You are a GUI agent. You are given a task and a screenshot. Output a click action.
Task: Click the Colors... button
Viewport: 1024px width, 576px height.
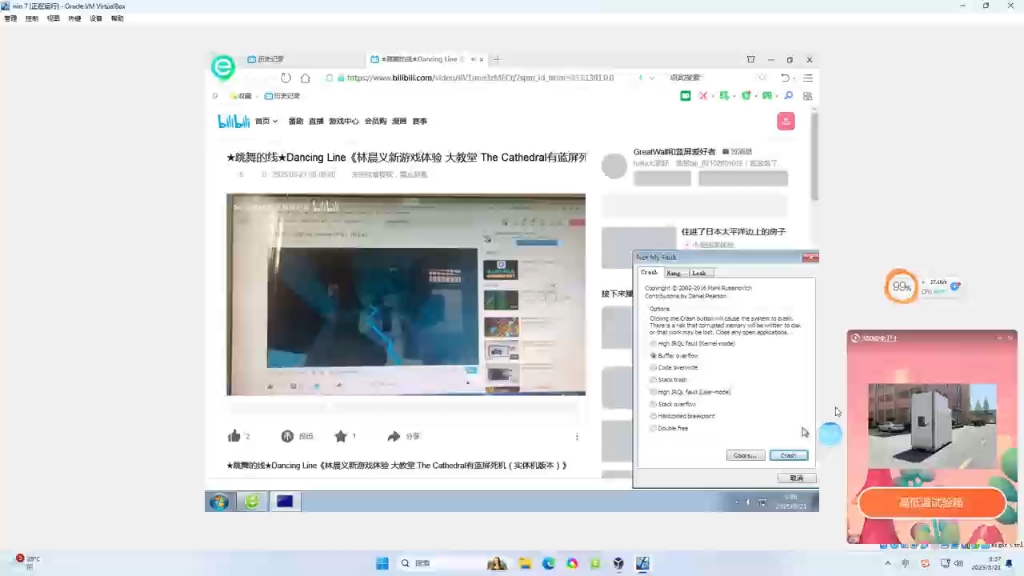(x=745, y=455)
